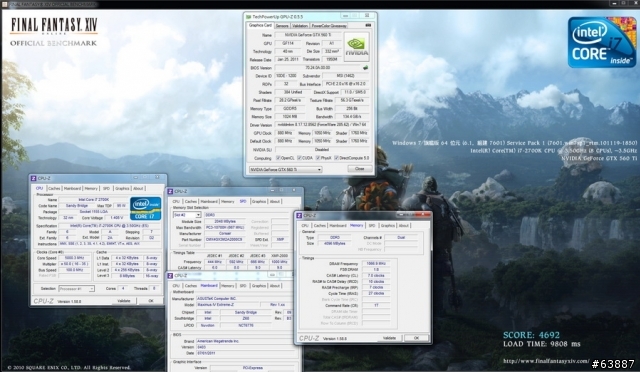Screen dimensions: 640x372
Task: Click the GPU-Z title bar icon
Action: (248, 17)
